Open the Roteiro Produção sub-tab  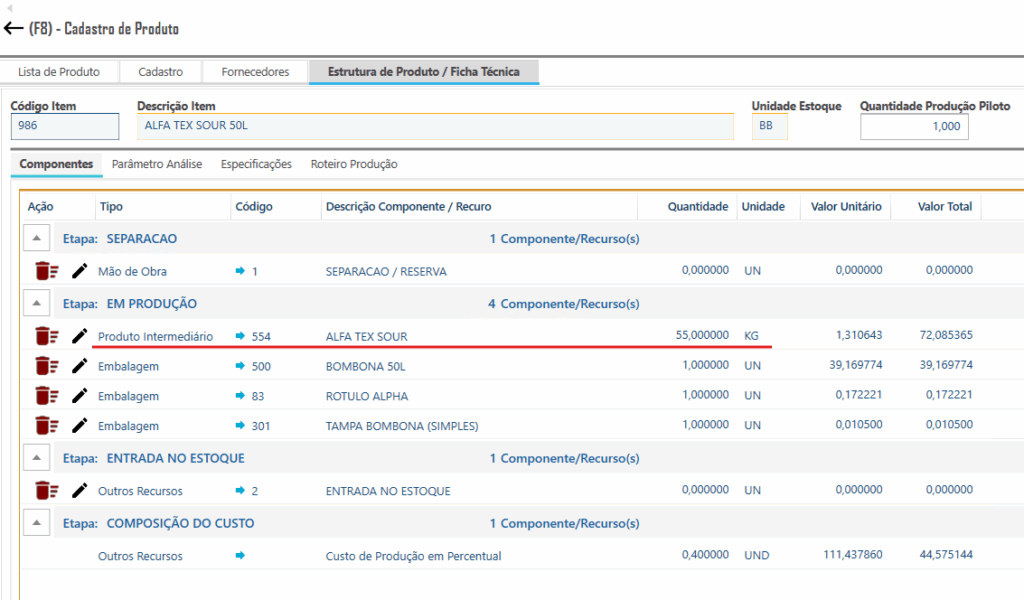[354, 164]
